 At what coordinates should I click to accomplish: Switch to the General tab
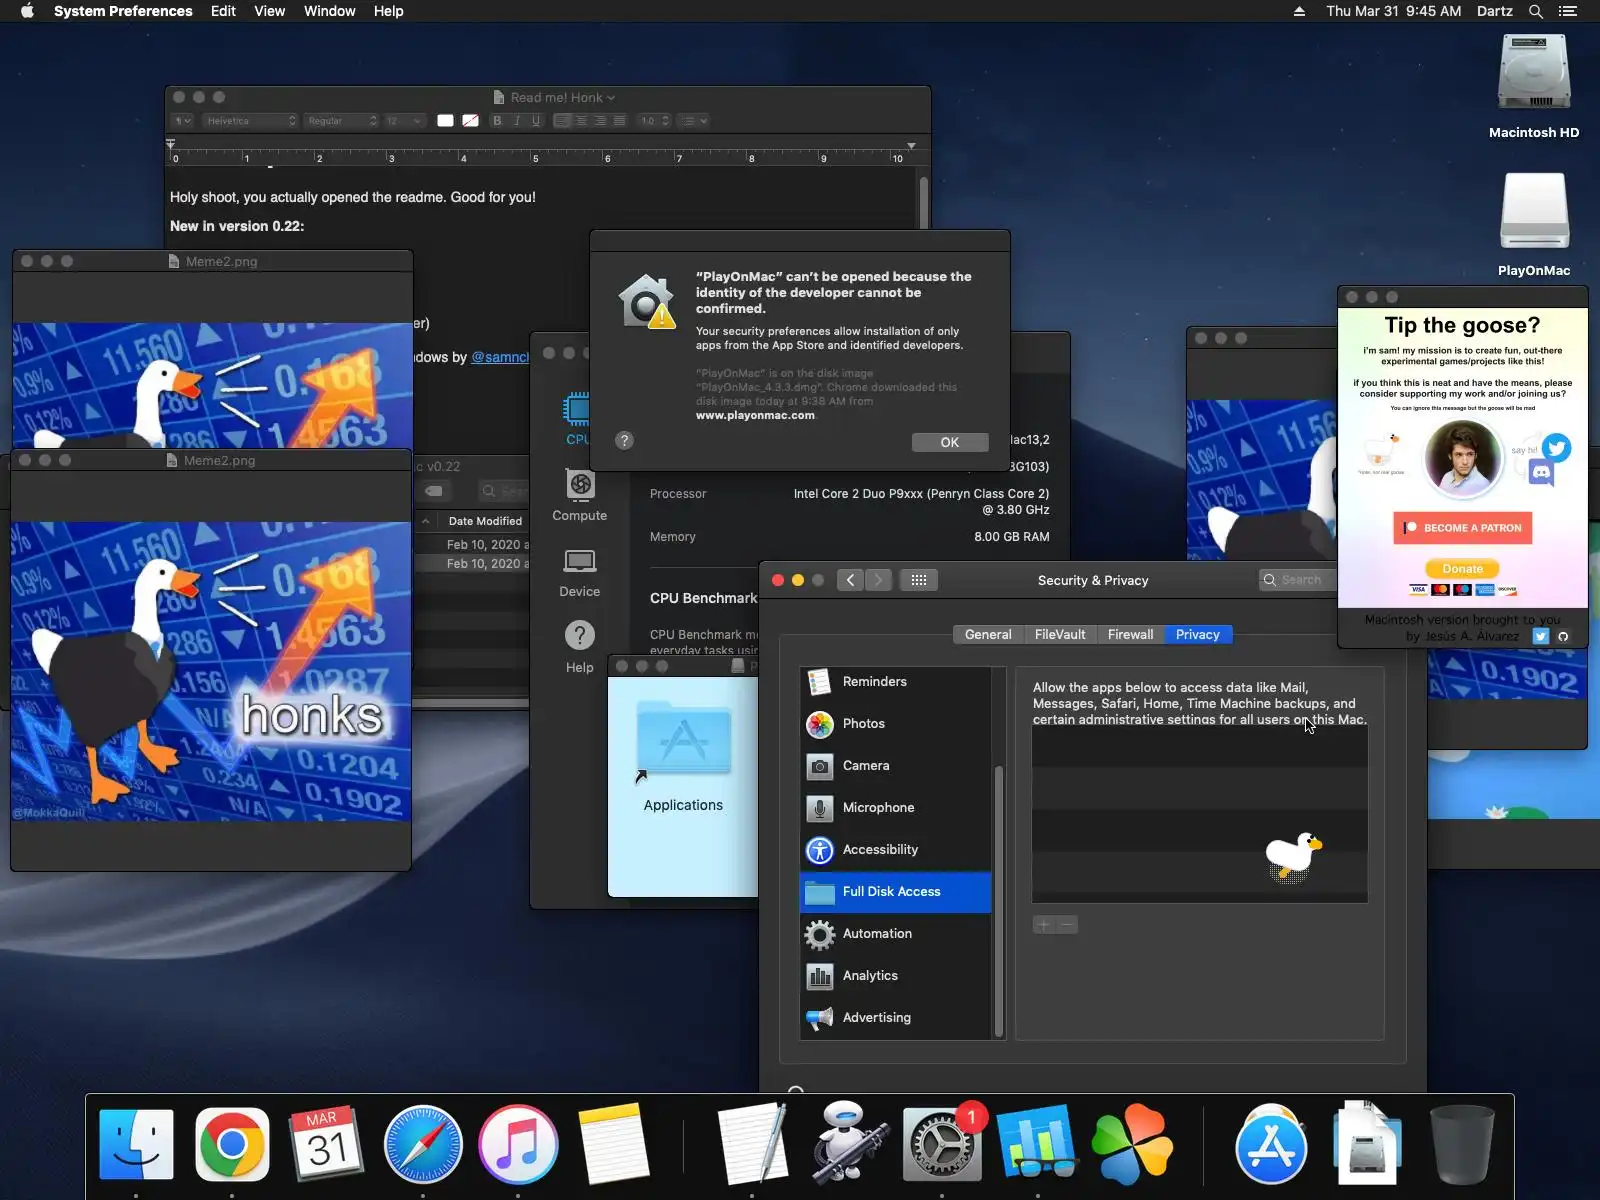click(x=988, y=635)
